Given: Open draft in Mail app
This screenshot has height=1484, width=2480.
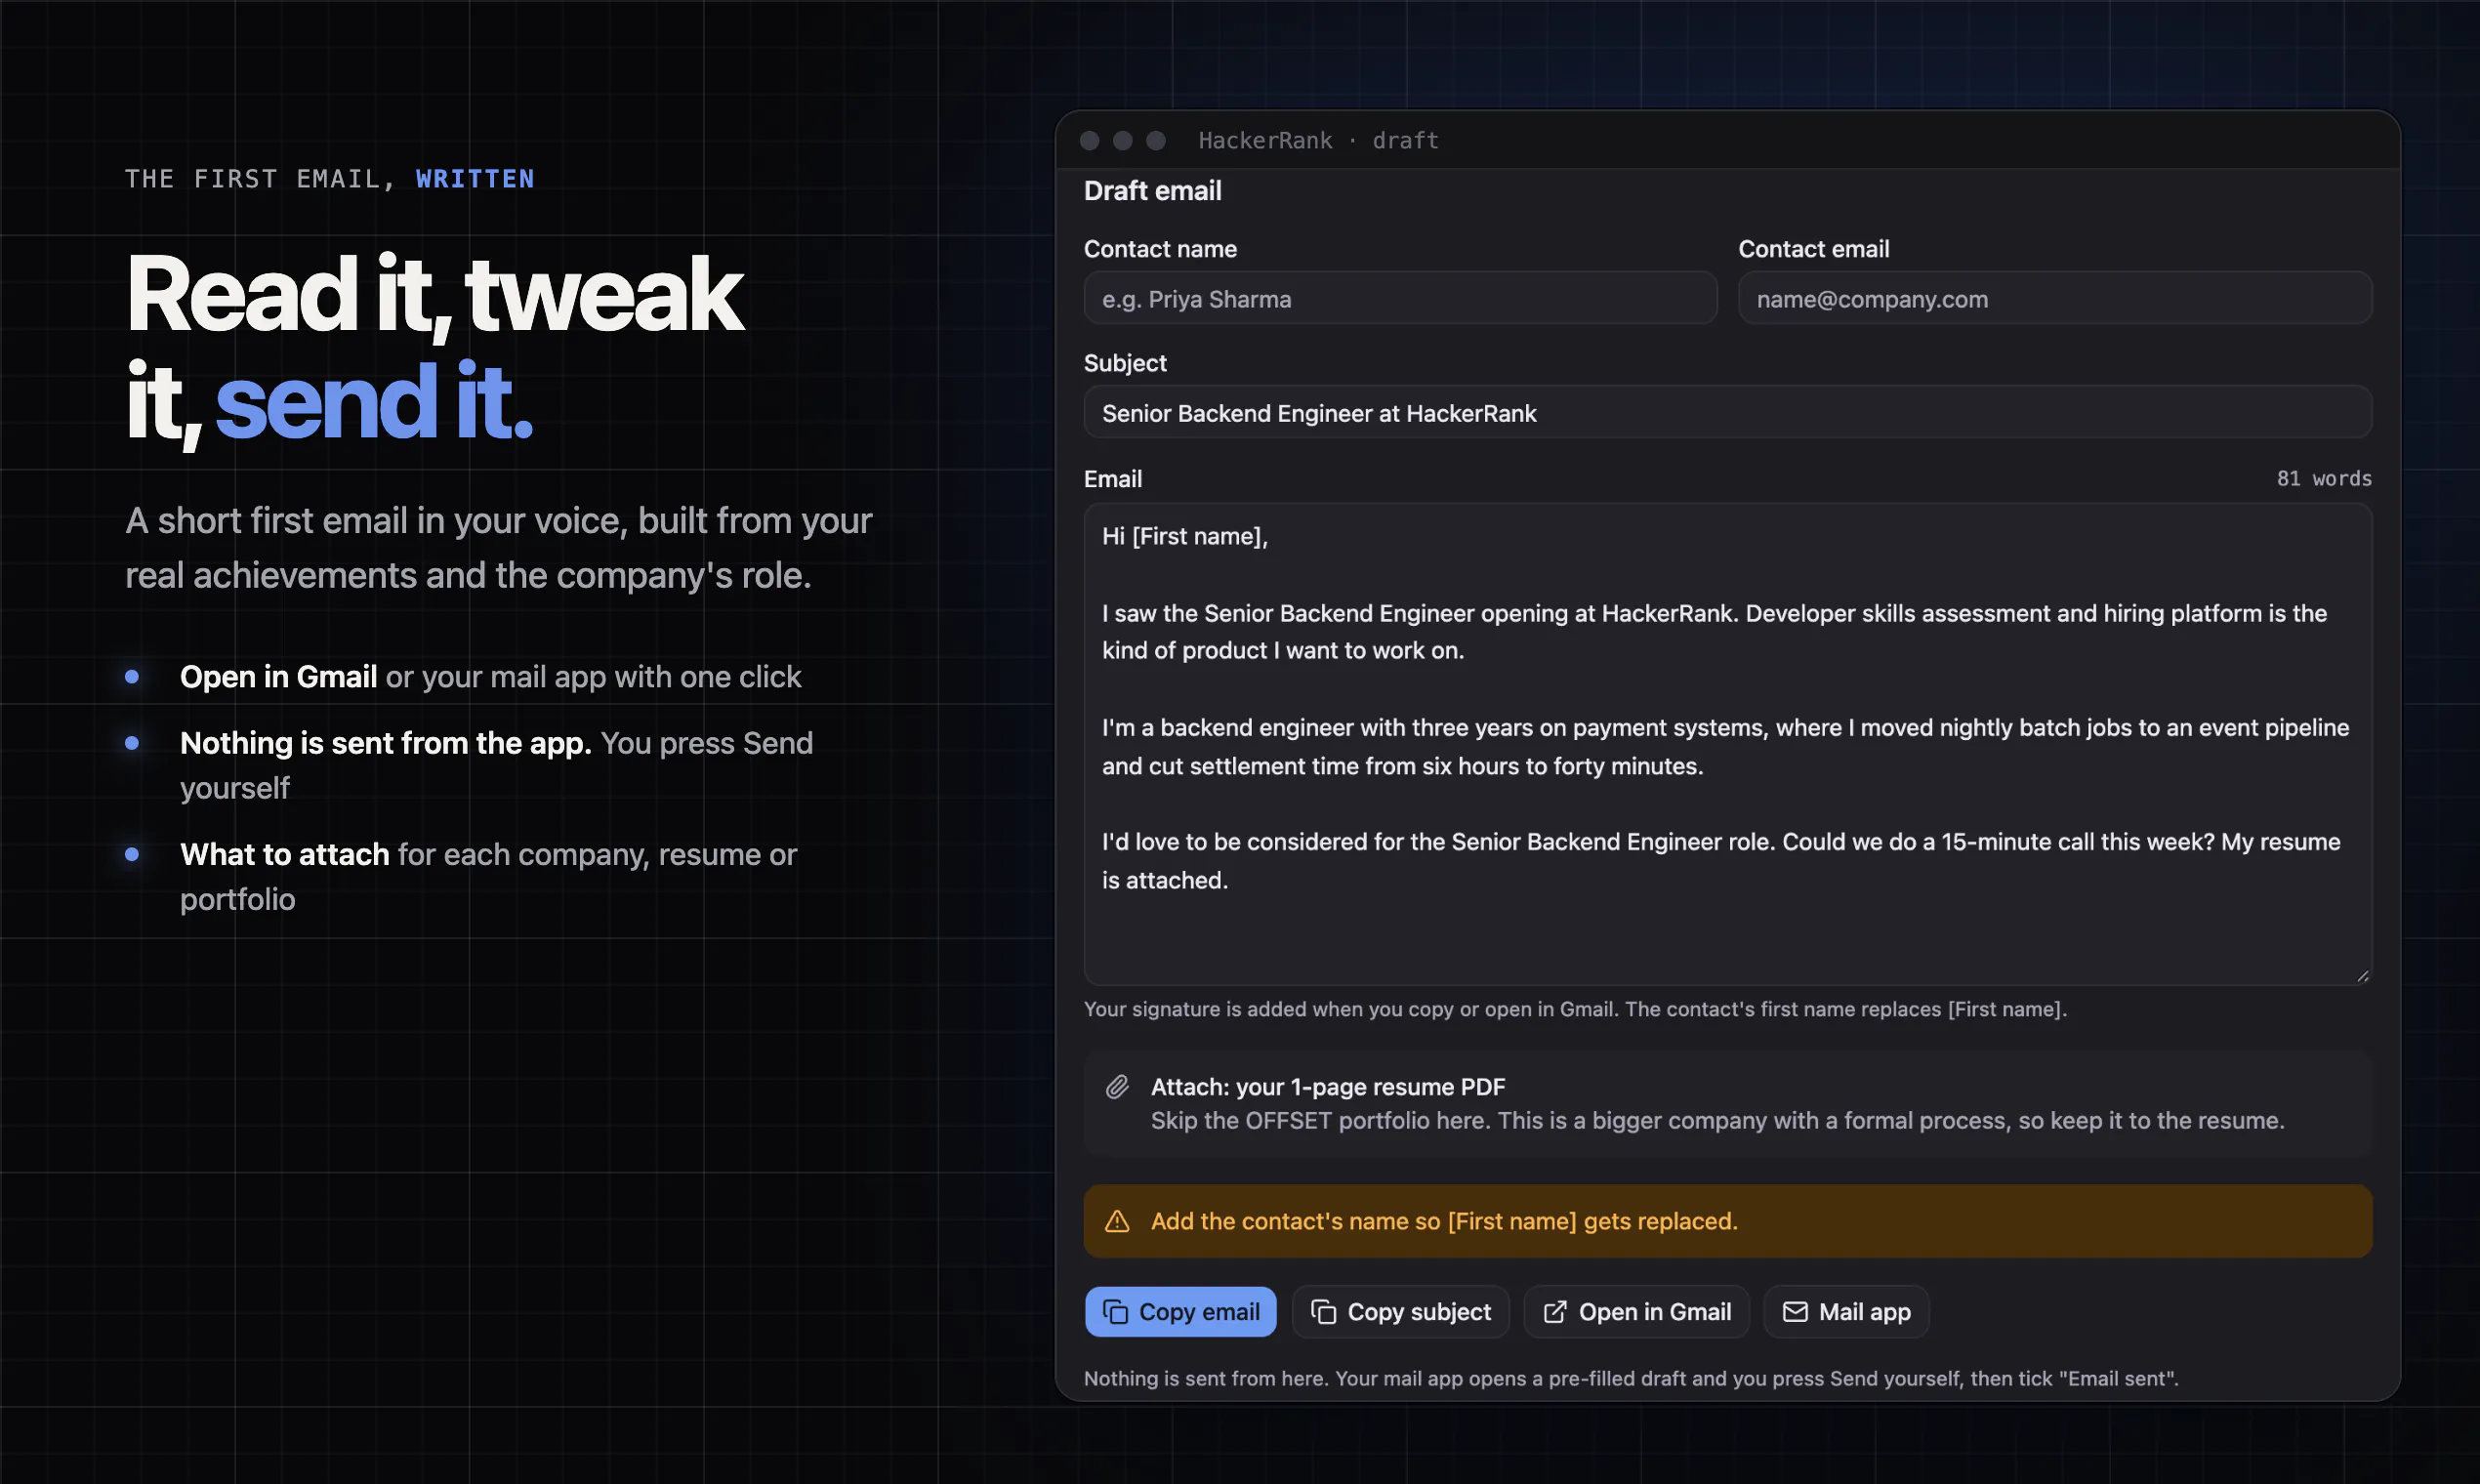Looking at the screenshot, I should 1846,1311.
